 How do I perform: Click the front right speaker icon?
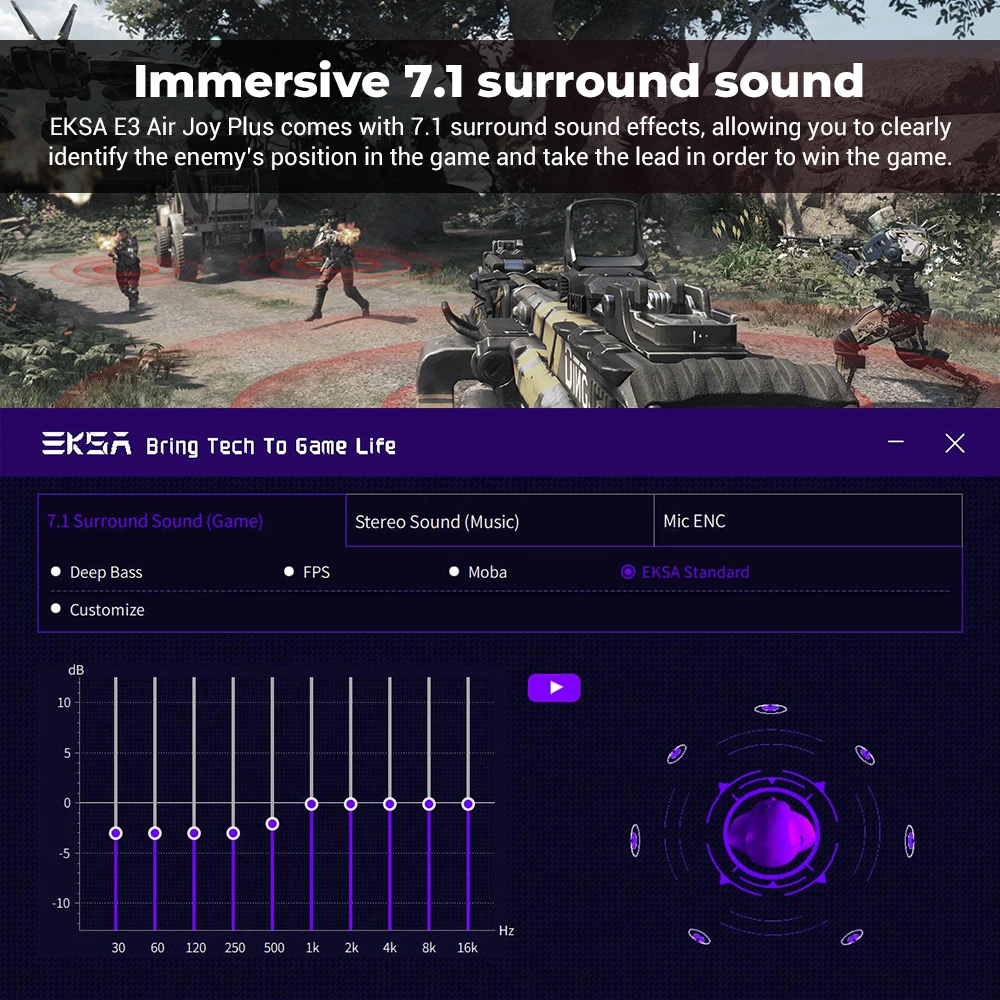tap(865, 755)
